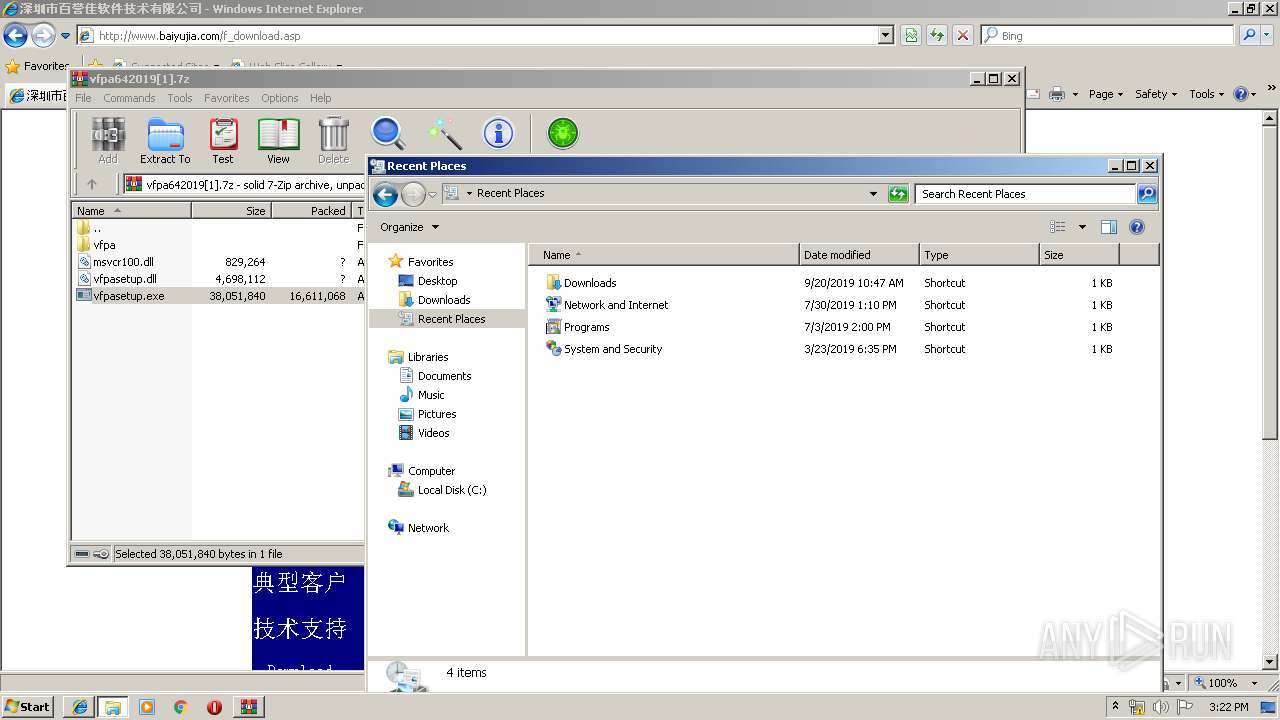Click the volume icon in system tray
The width and height of the screenshot is (1280, 720).
tap(1161, 707)
